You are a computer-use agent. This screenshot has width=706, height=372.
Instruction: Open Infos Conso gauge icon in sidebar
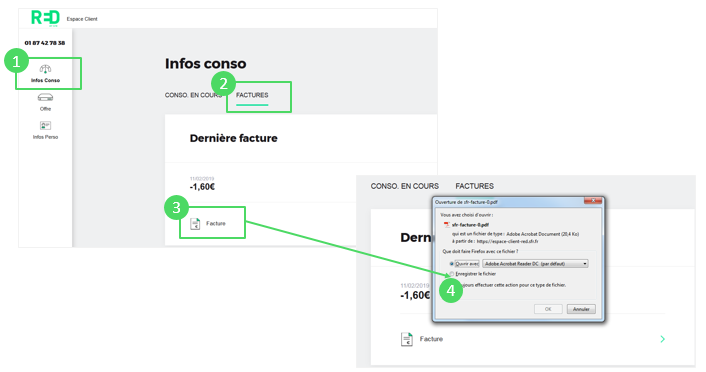click(x=45, y=69)
